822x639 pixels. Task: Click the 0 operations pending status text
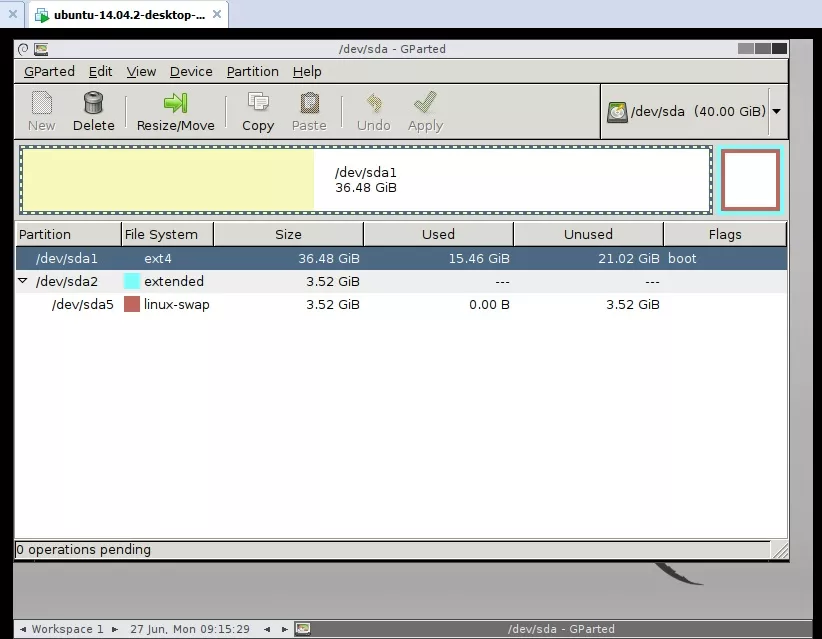pyautogui.click(x=84, y=549)
